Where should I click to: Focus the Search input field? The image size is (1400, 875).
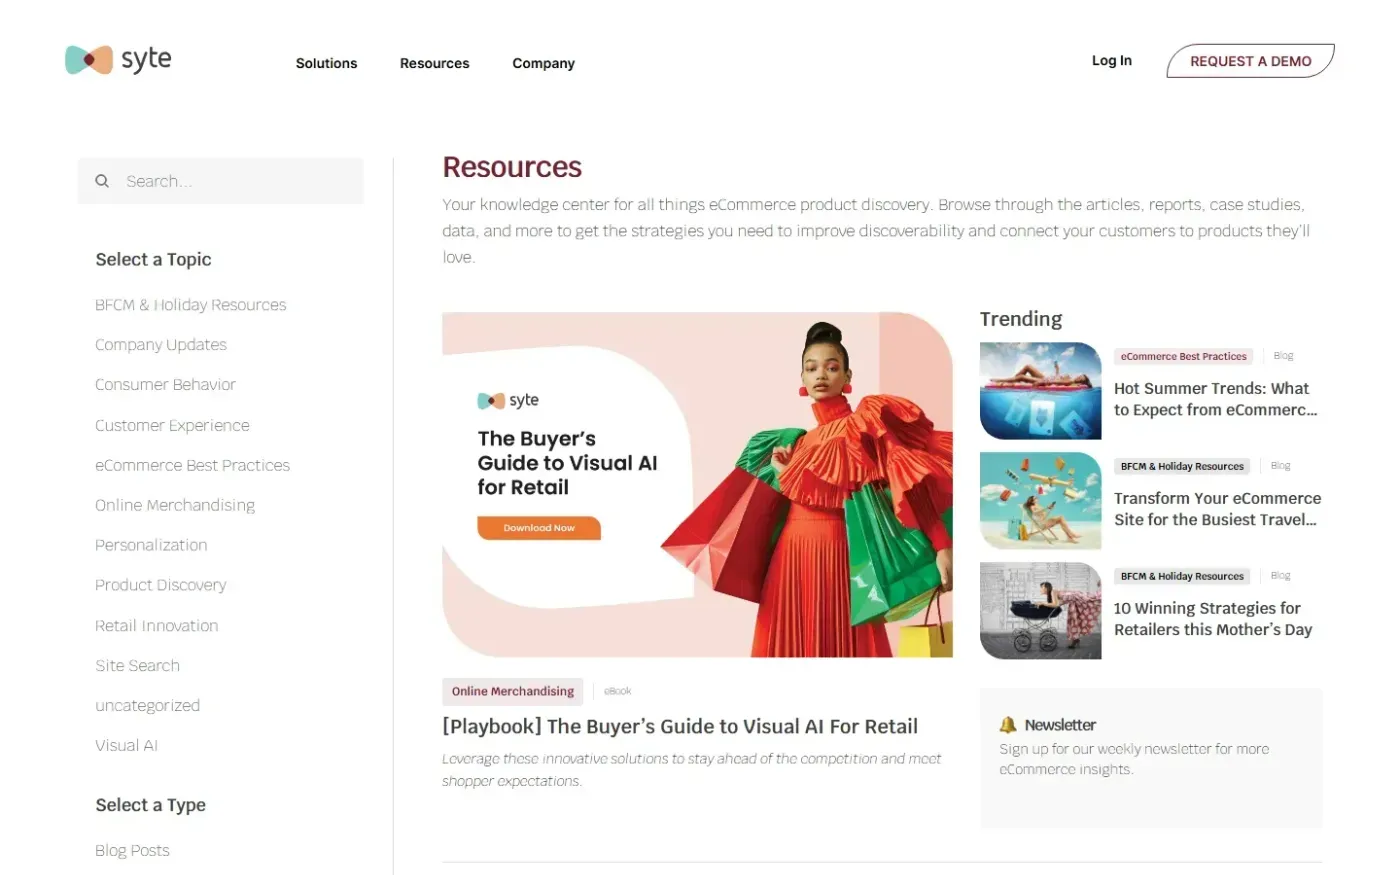(220, 181)
